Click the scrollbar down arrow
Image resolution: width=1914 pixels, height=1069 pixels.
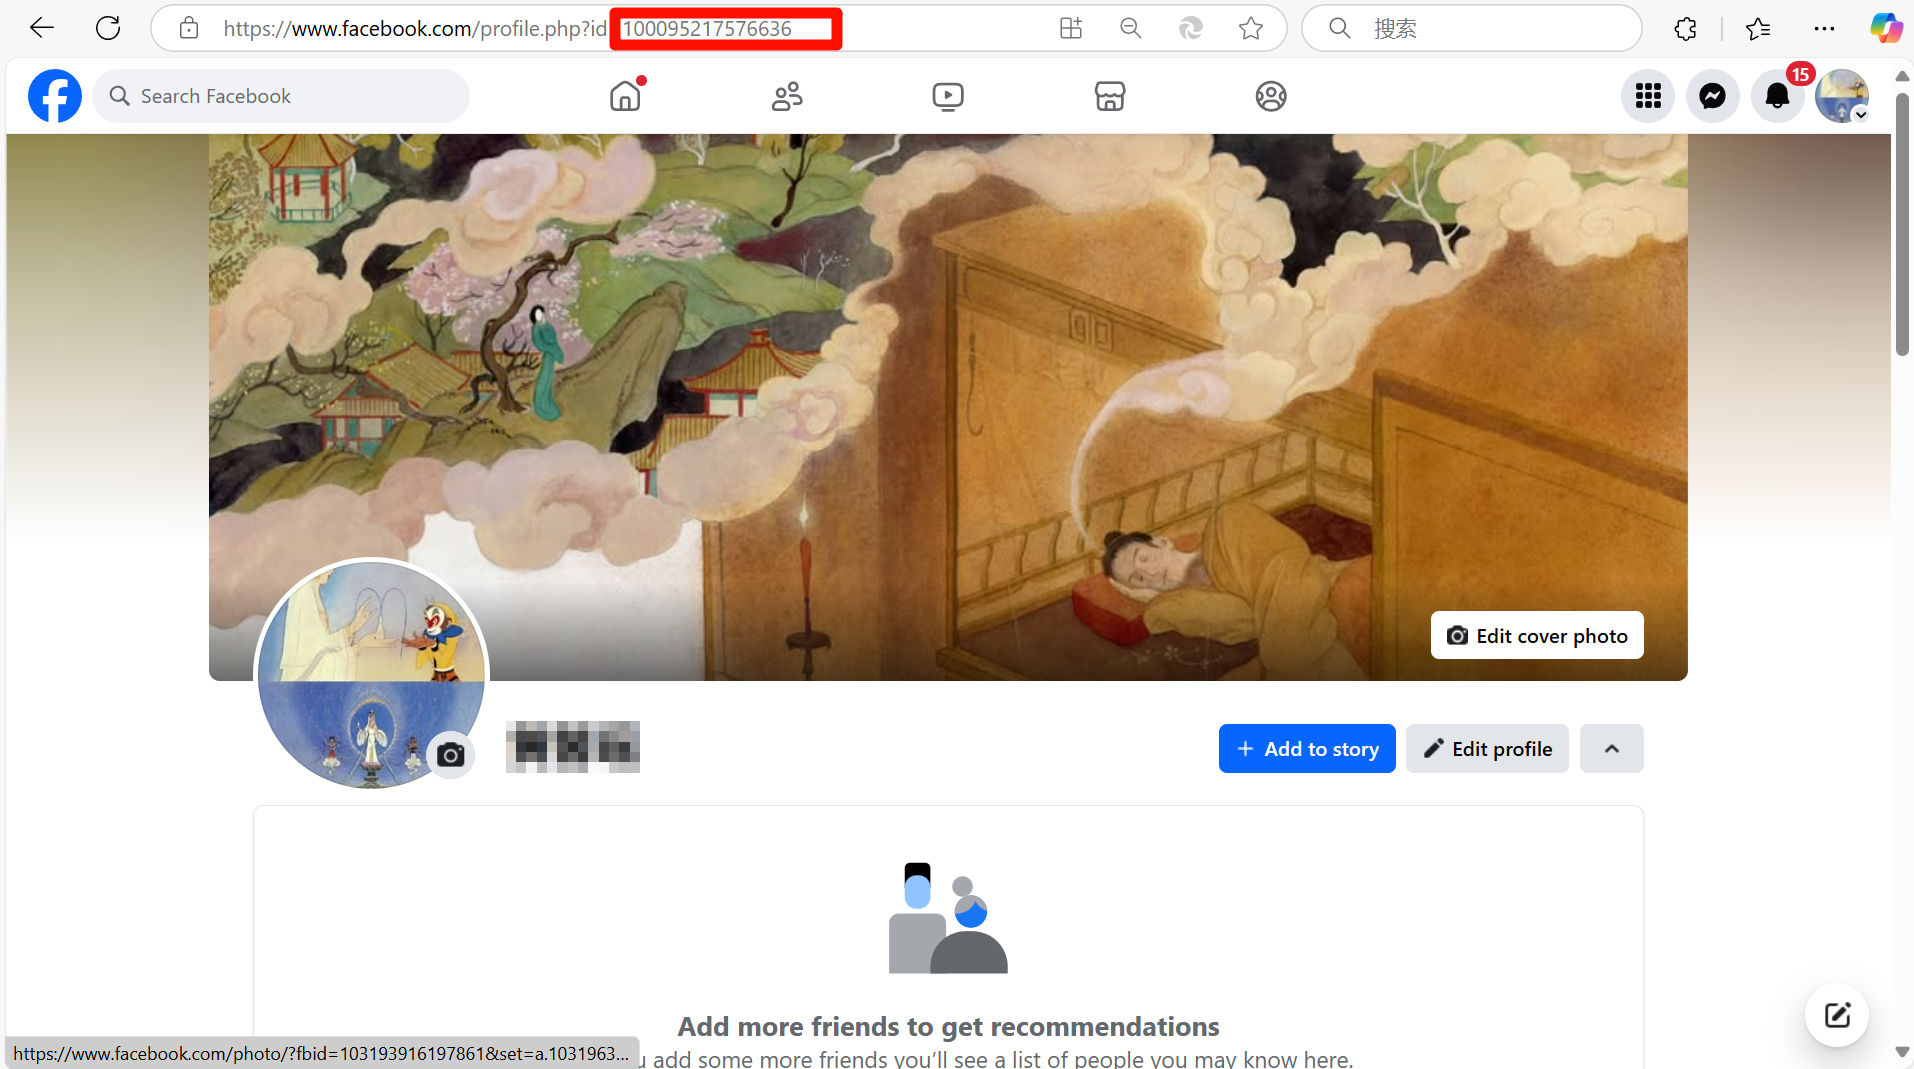(x=1902, y=1052)
